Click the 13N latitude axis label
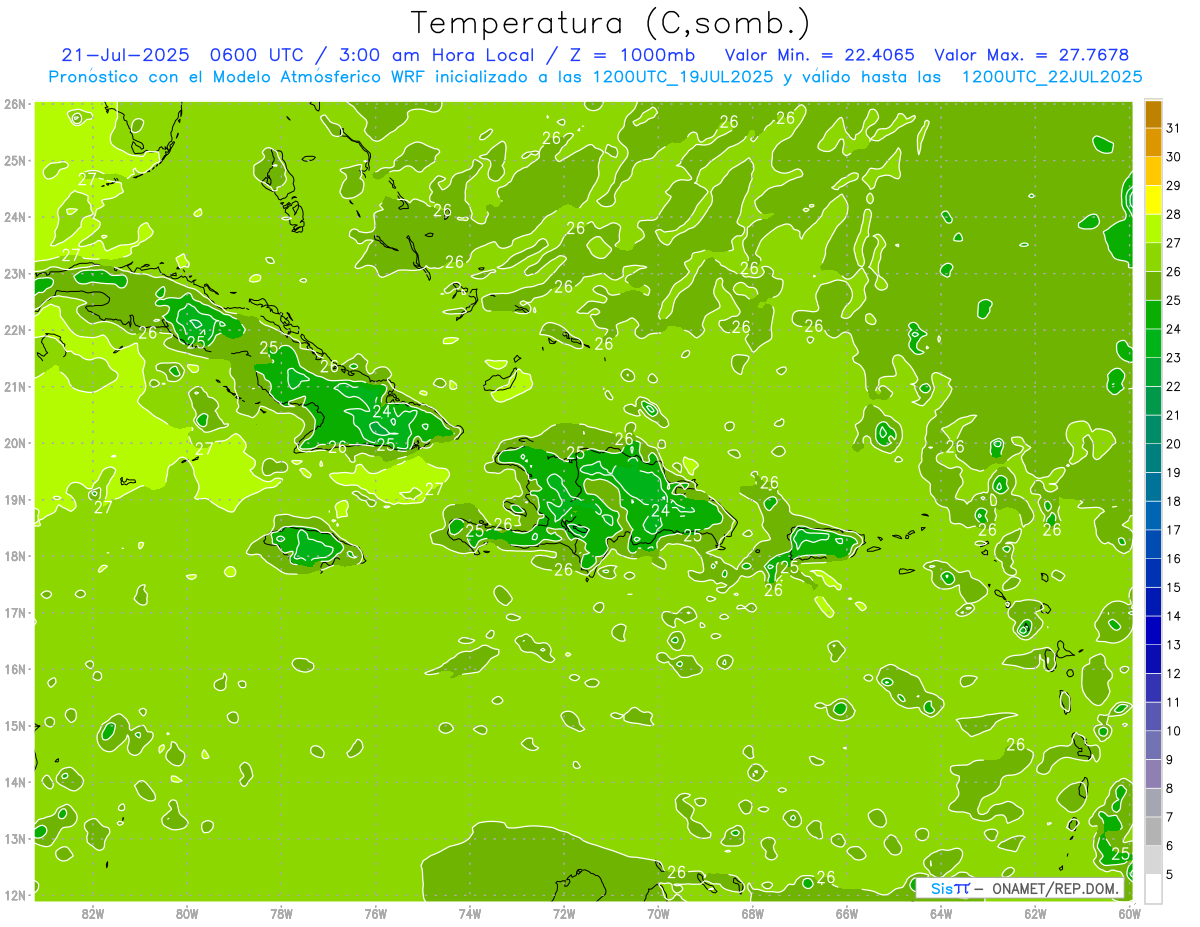 tap(16, 838)
